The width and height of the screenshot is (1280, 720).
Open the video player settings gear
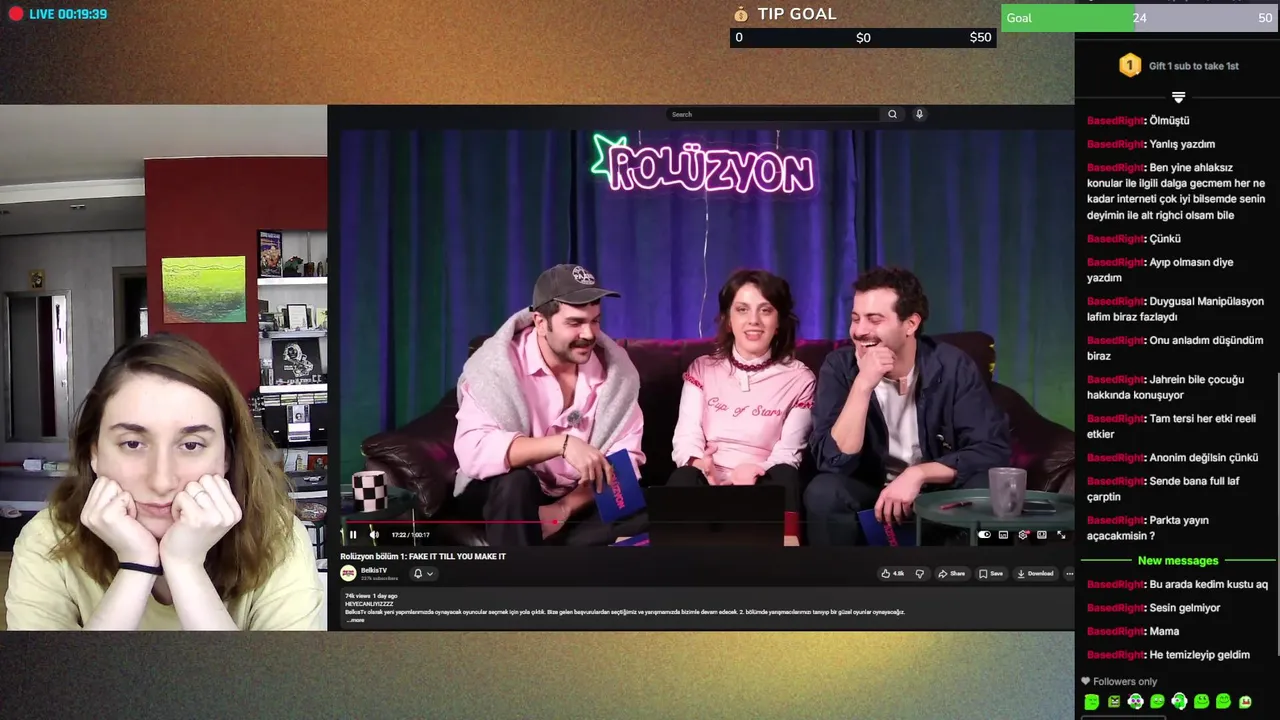point(1023,535)
